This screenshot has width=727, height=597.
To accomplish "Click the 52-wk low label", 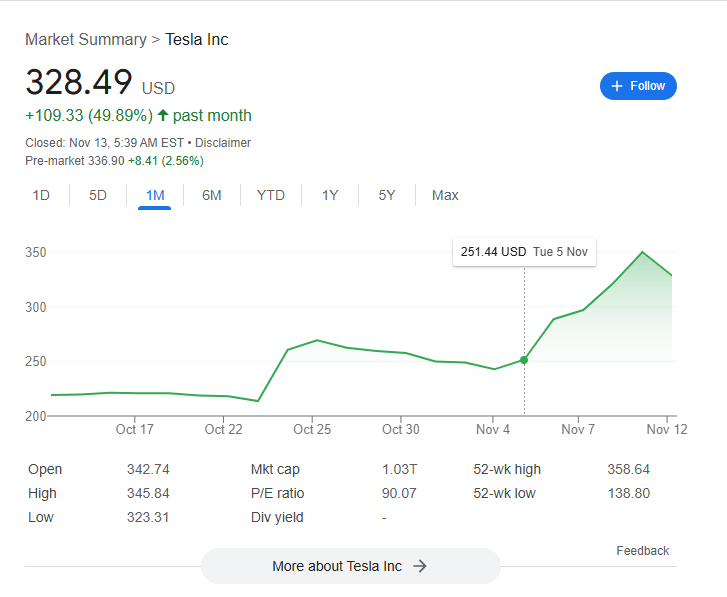I will [504, 493].
